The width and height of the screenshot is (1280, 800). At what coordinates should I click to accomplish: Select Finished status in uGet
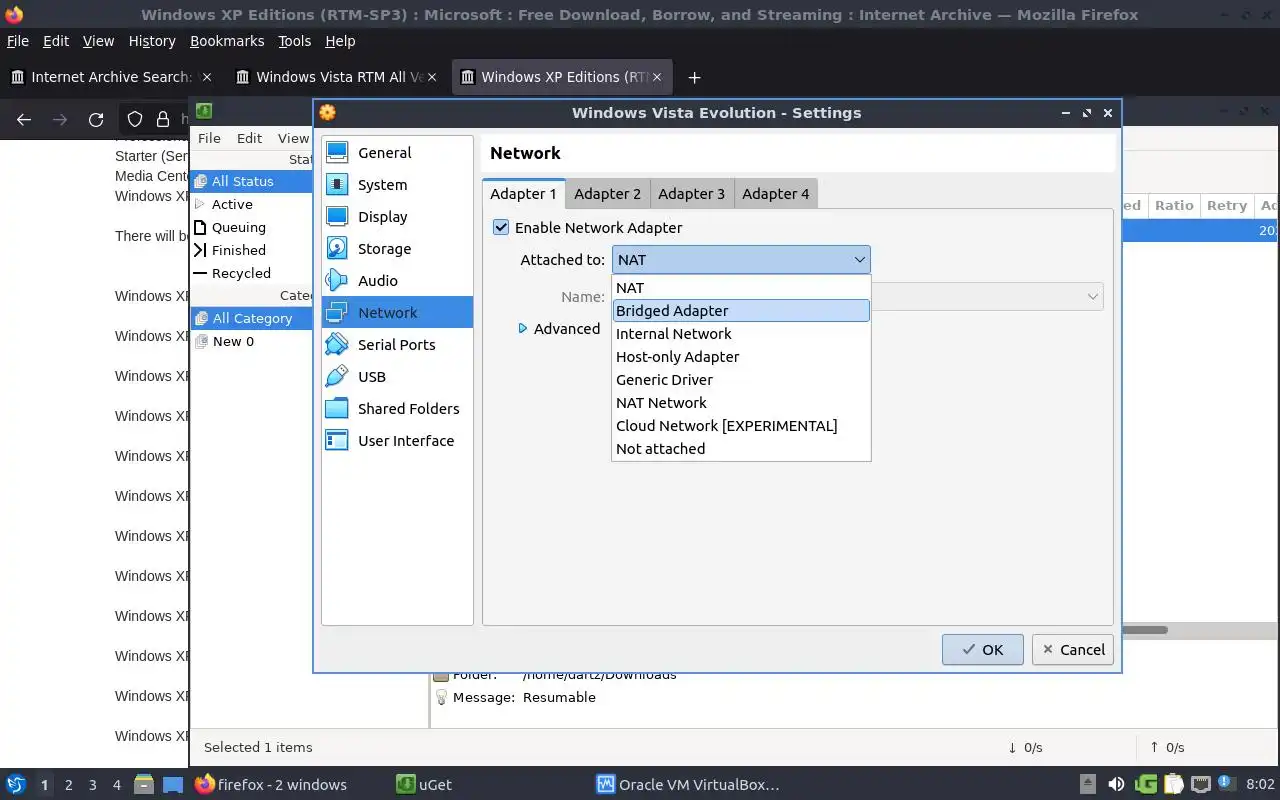click(x=251, y=250)
